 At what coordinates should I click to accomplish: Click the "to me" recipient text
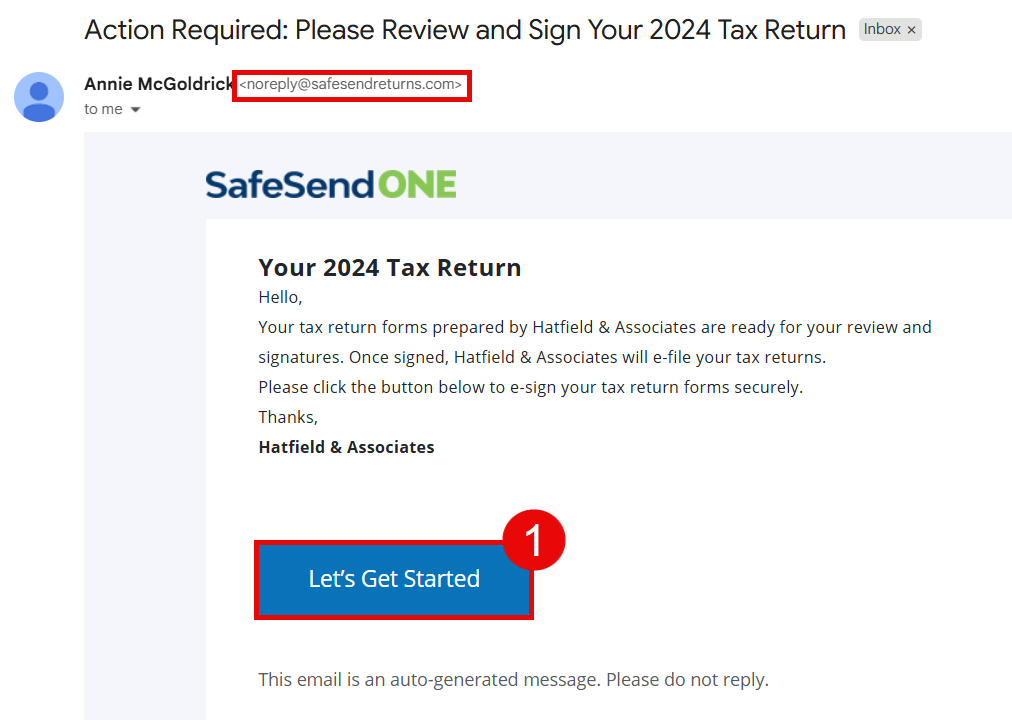coord(103,109)
